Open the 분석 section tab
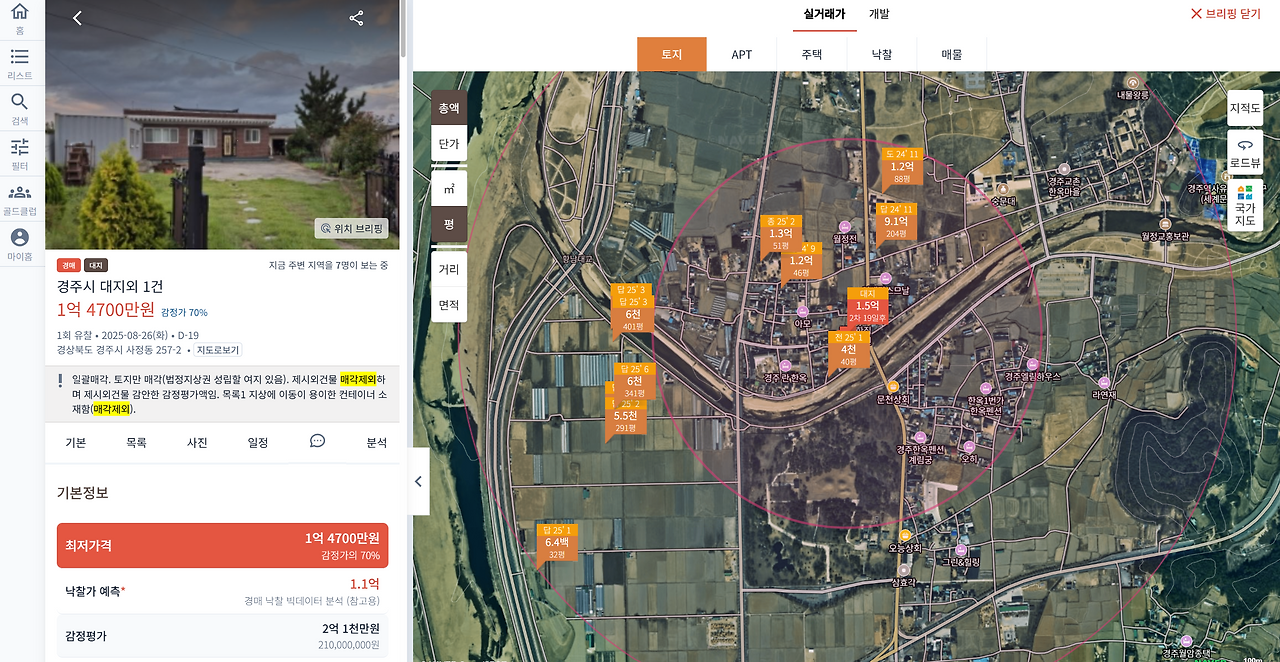The image size is (1280, 662). click(x=376, y=442)
